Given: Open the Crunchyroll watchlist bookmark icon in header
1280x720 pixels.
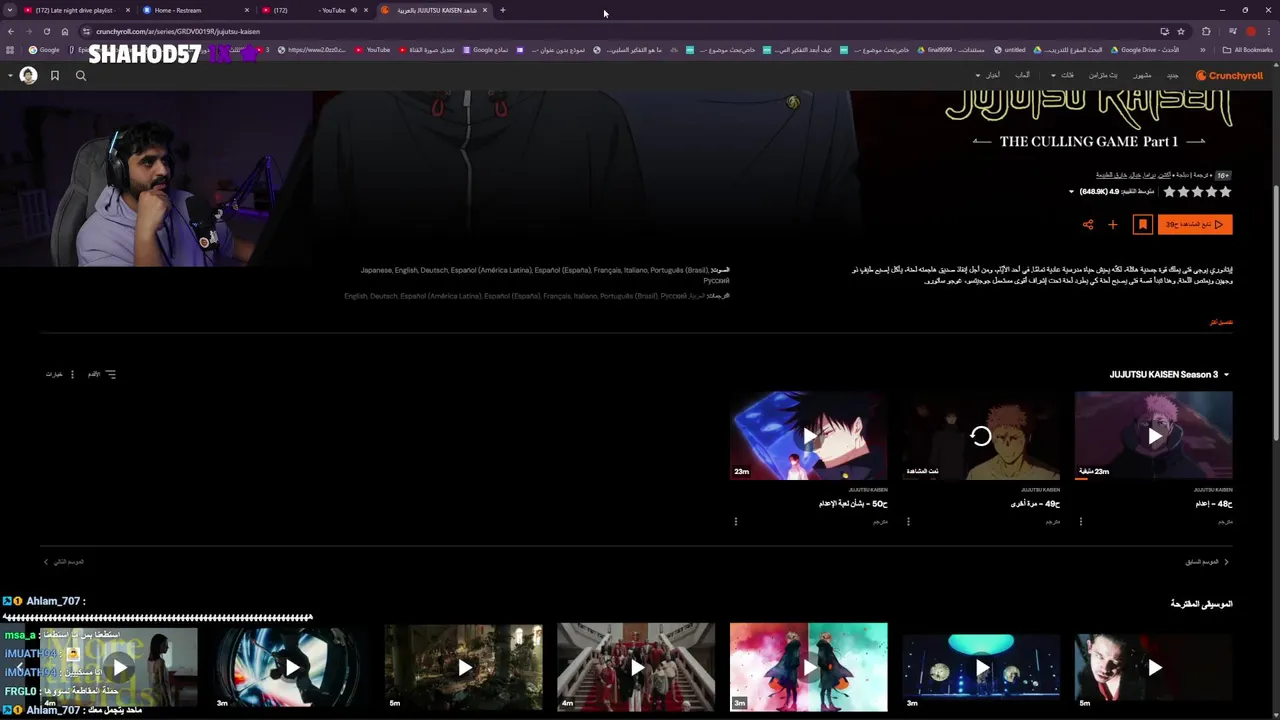Looking at the screenshot, I should (x=55, y=76).
